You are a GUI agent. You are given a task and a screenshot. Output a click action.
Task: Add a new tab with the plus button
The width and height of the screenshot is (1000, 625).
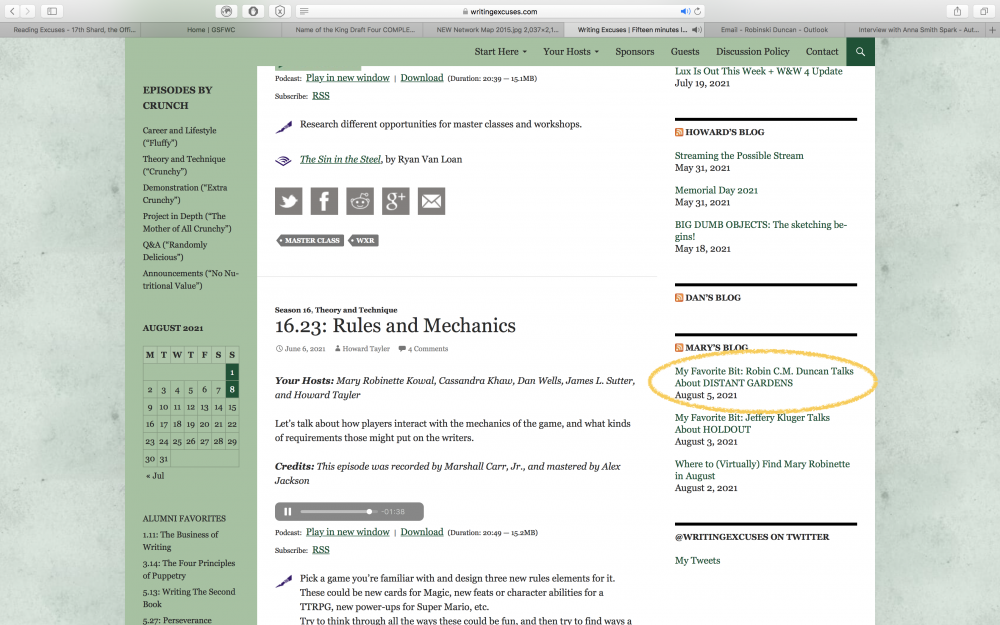click(x=992, y=29)
